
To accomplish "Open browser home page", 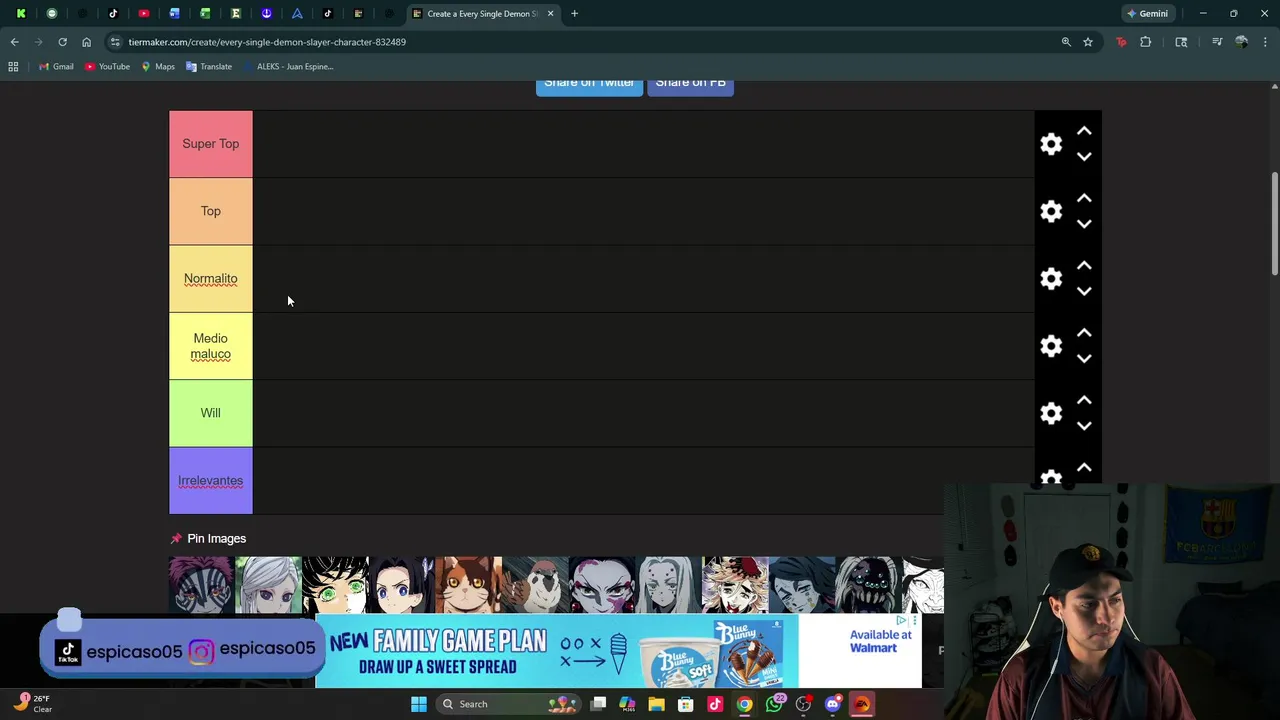I will point(86,42).
